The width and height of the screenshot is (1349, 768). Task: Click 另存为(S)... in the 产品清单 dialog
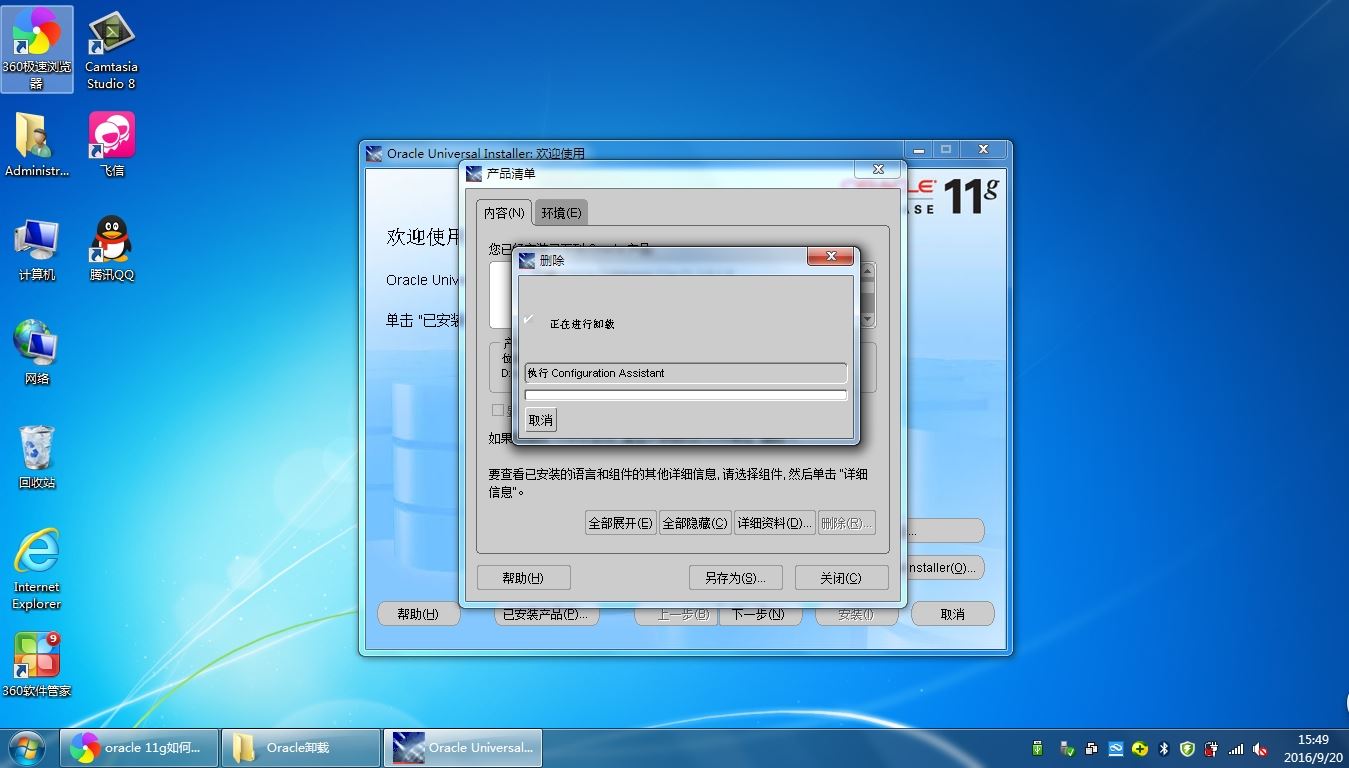coord(735,578)
